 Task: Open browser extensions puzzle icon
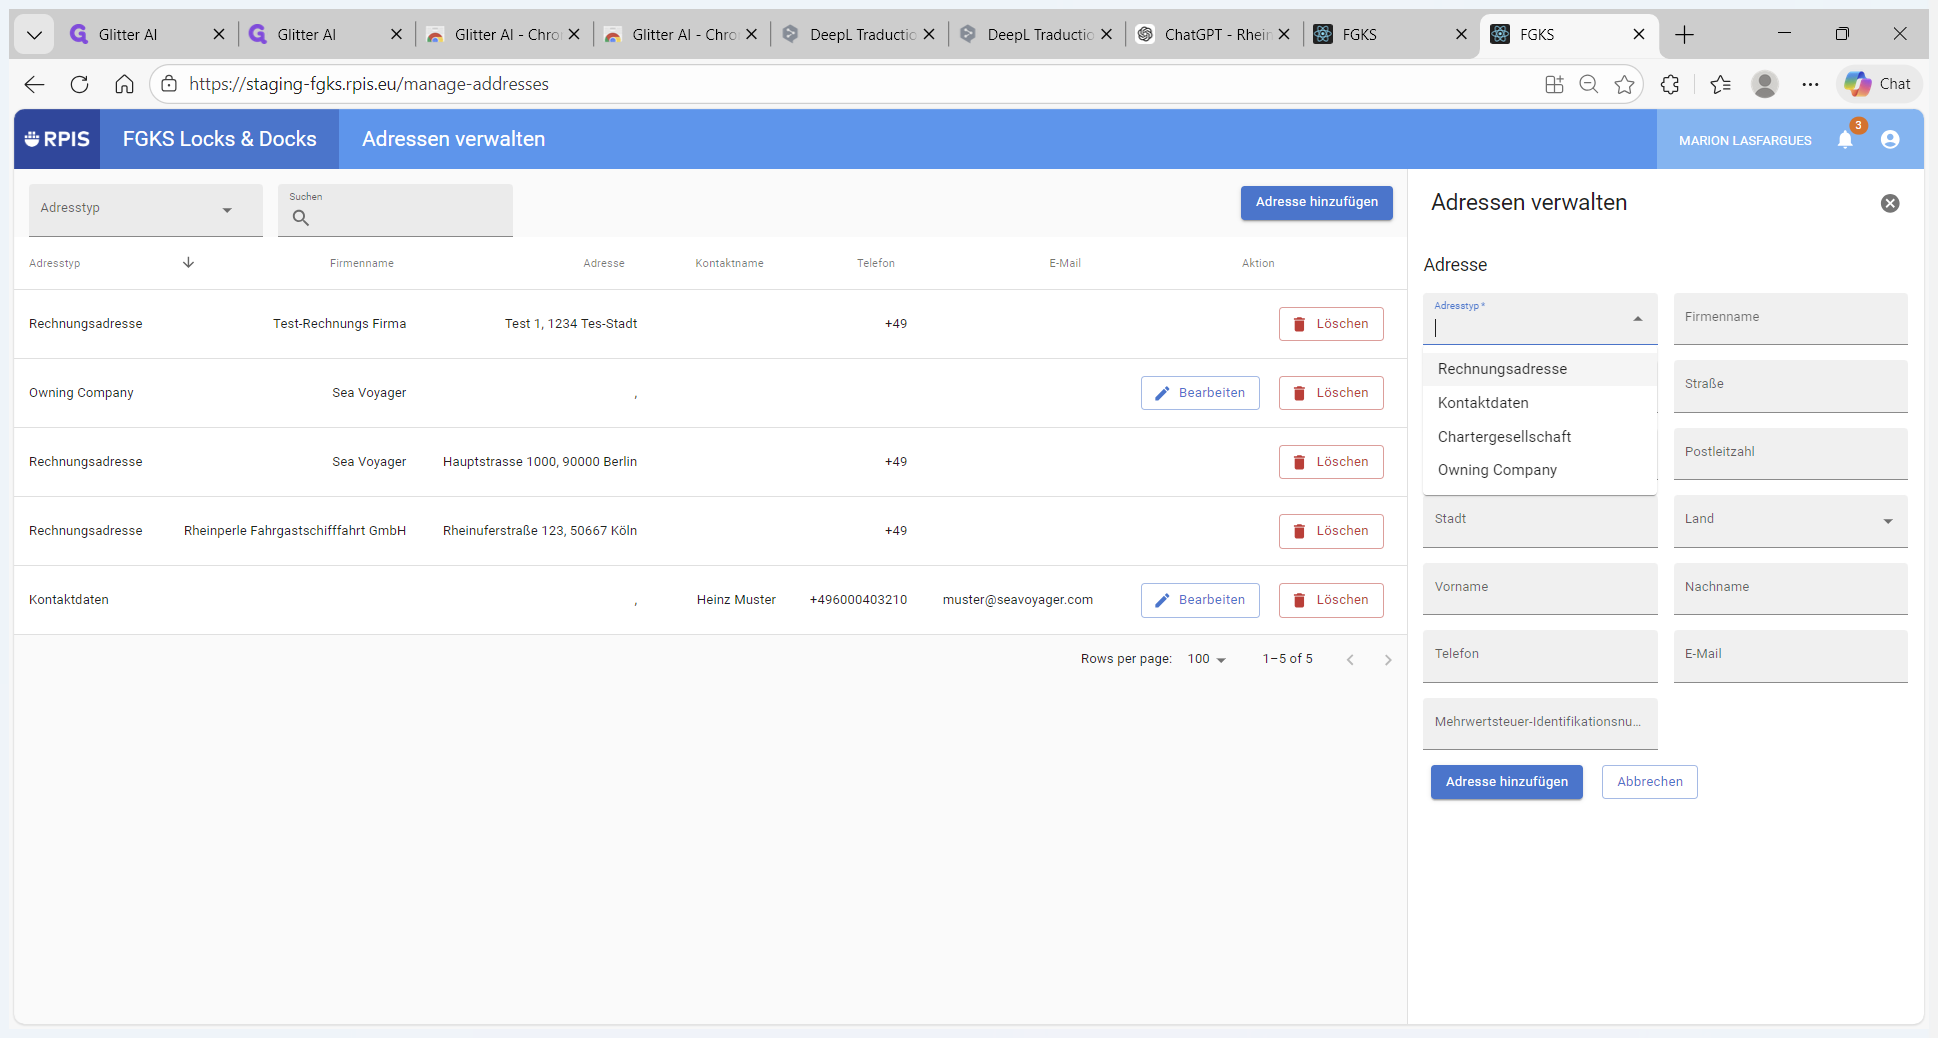tap(1670, 84)
